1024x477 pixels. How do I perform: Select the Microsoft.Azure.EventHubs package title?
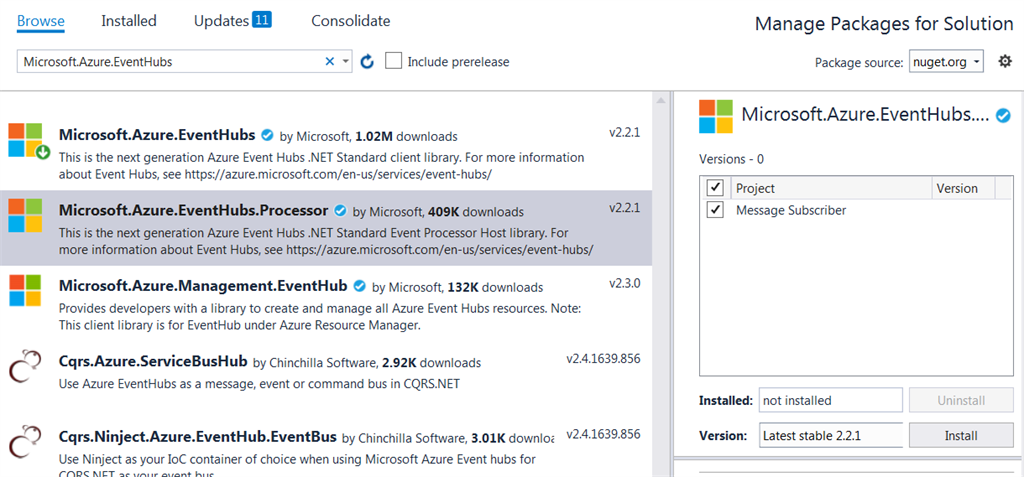click(157, 136)
